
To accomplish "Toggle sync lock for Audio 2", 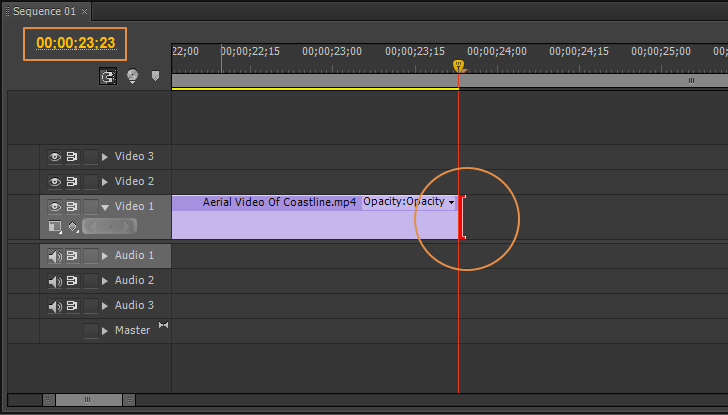I will (x=72, y=281).
